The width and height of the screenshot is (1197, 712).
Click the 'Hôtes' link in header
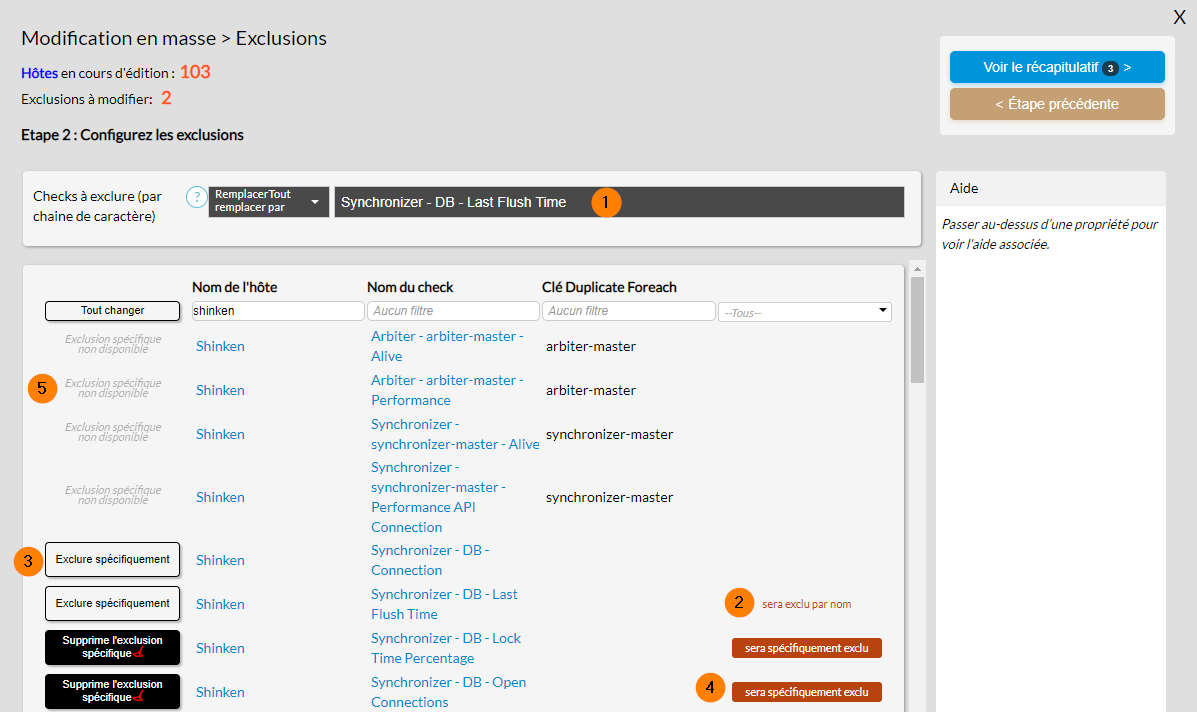click(39, 73)
